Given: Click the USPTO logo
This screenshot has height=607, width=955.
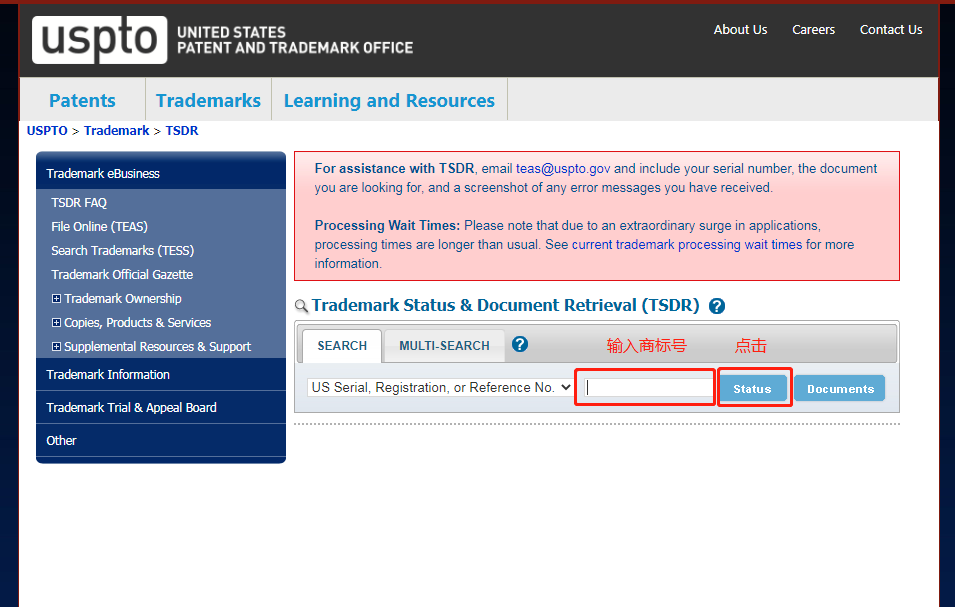Looking at the screenshot, I should (x=99, y=40).
